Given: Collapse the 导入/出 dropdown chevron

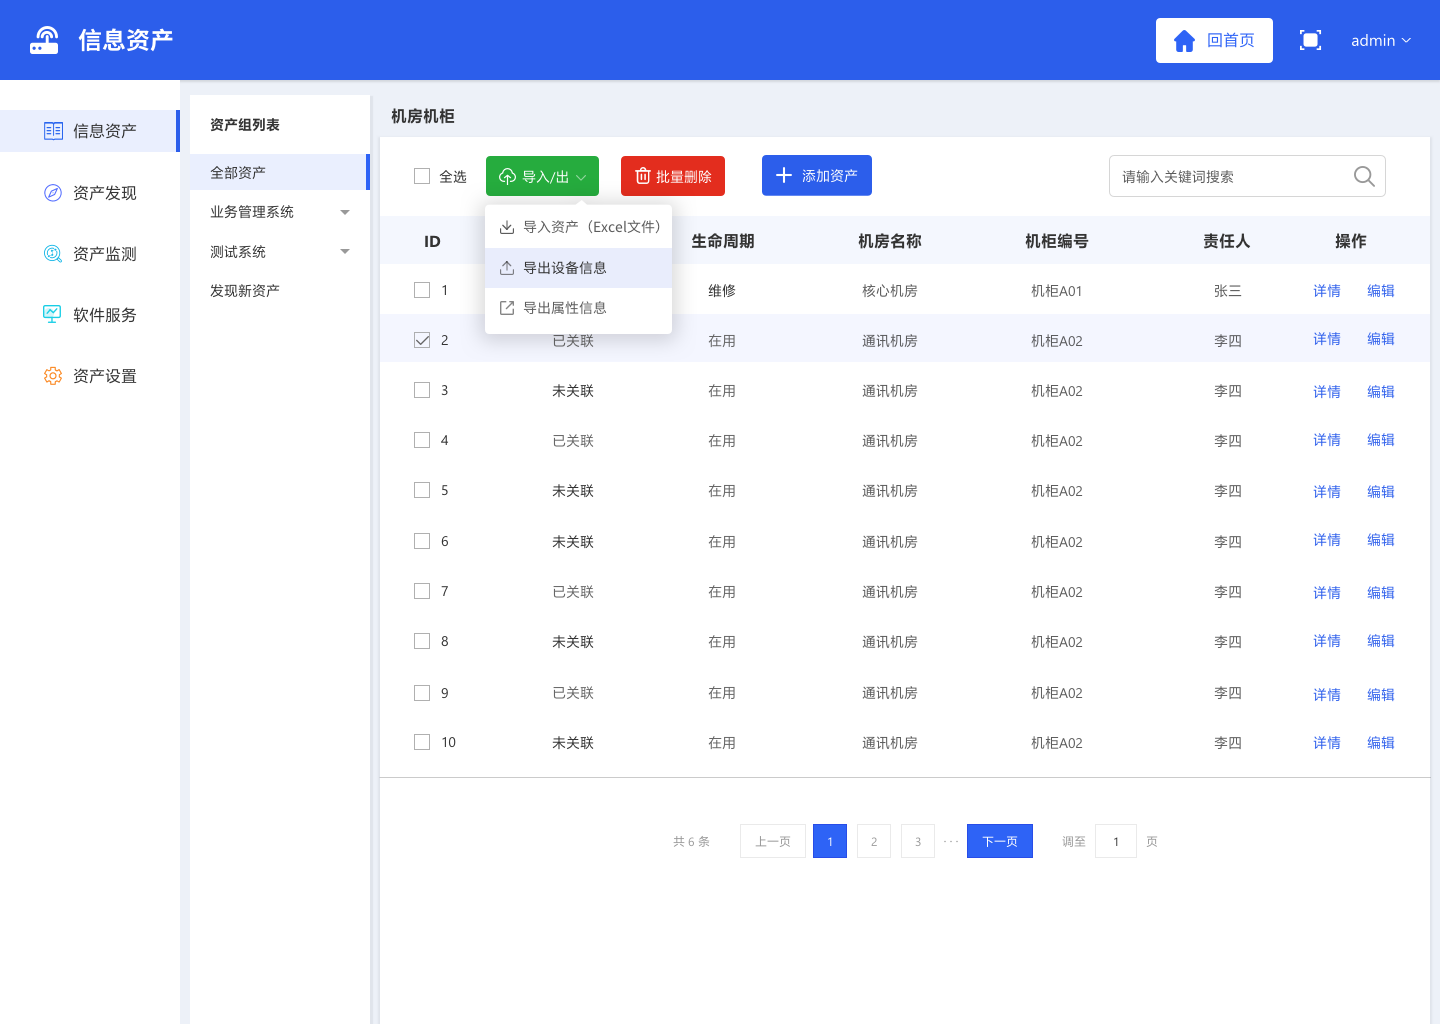Looking at the screenshot, I should pos(581,177).
